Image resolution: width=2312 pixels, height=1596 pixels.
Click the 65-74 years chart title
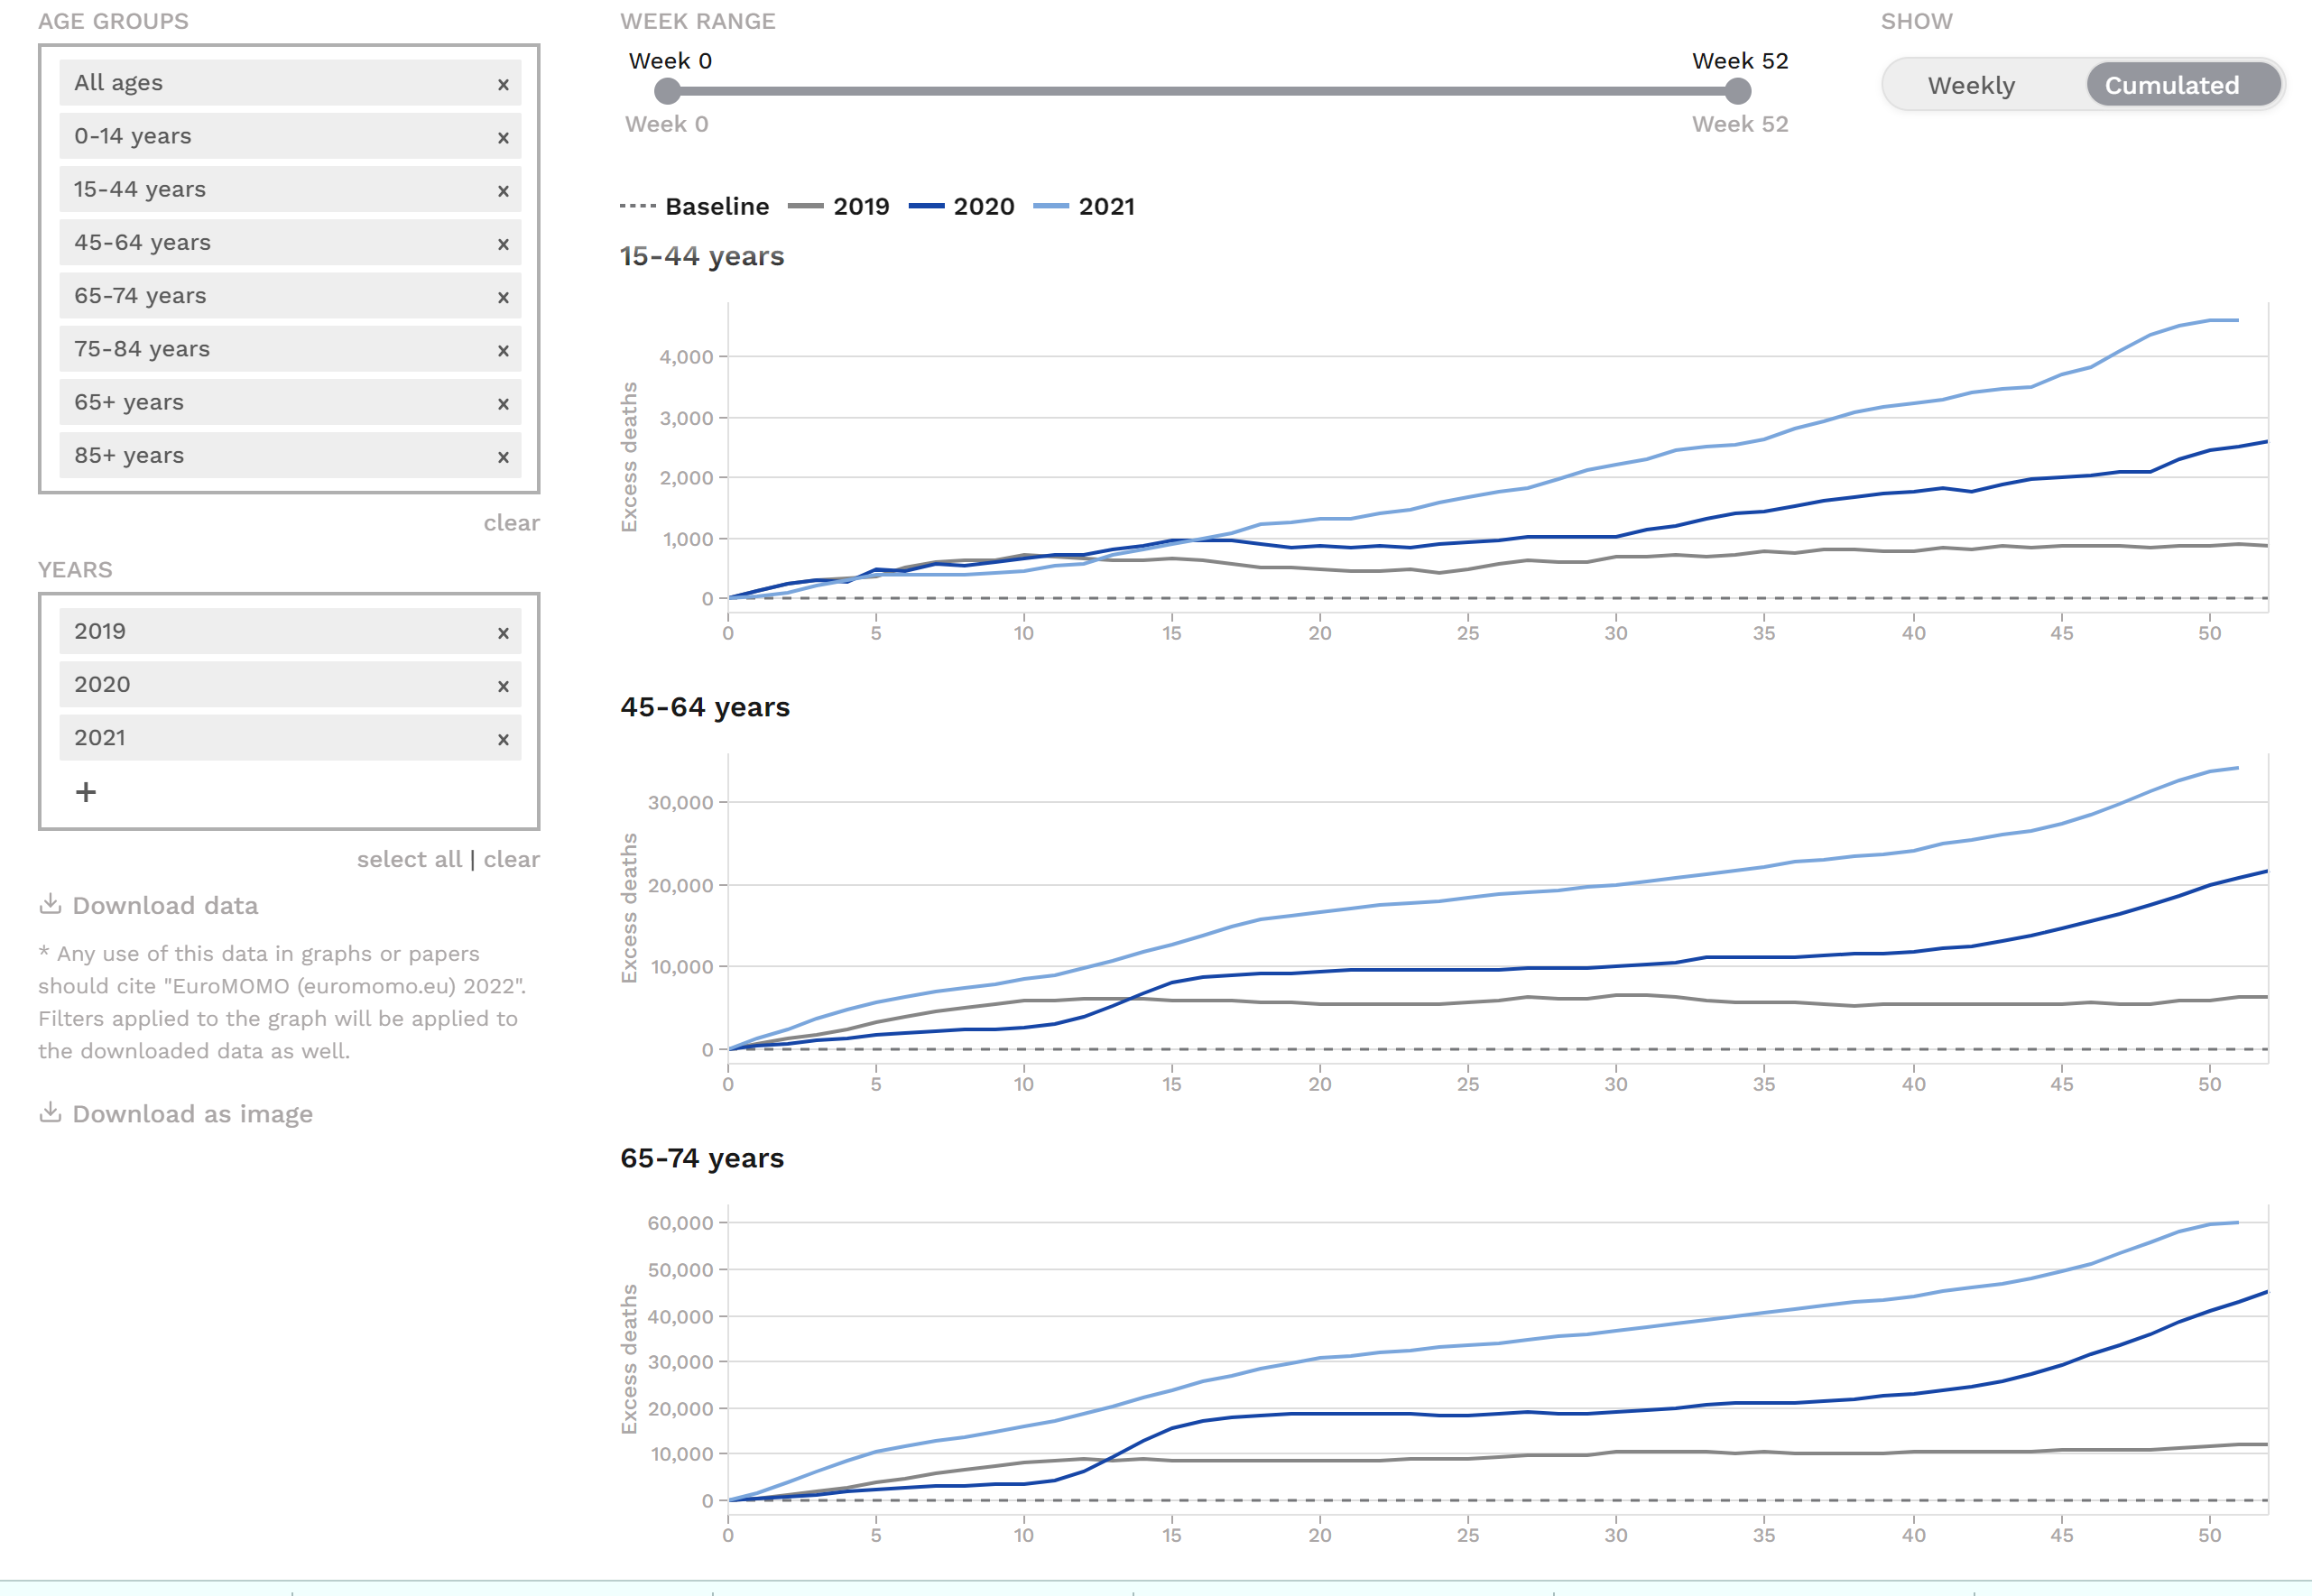pyautogui.click(x=701, y=1158)
